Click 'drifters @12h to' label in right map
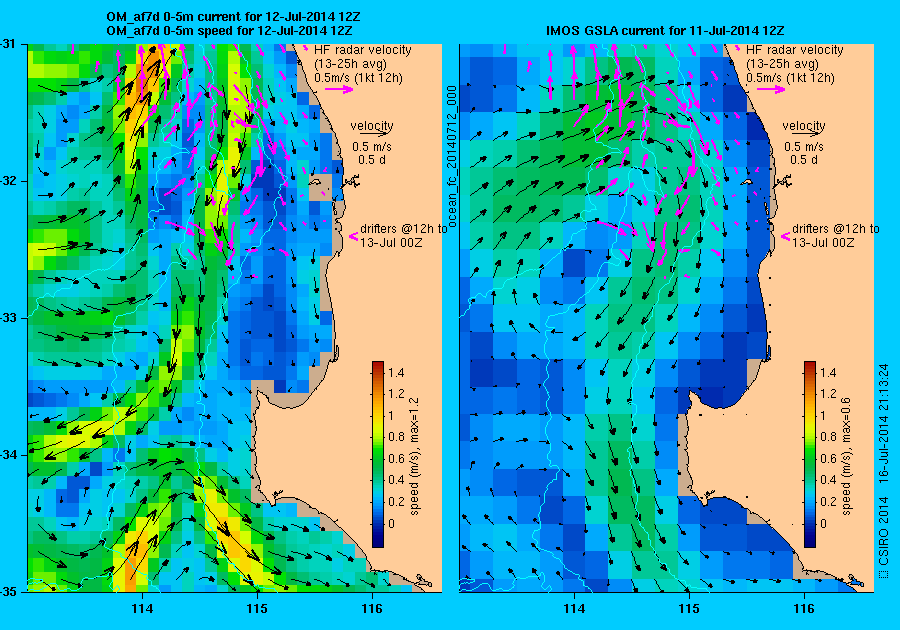Image resolution: width=900 pixels, height=630 pixels. click(x=836, y=229)
